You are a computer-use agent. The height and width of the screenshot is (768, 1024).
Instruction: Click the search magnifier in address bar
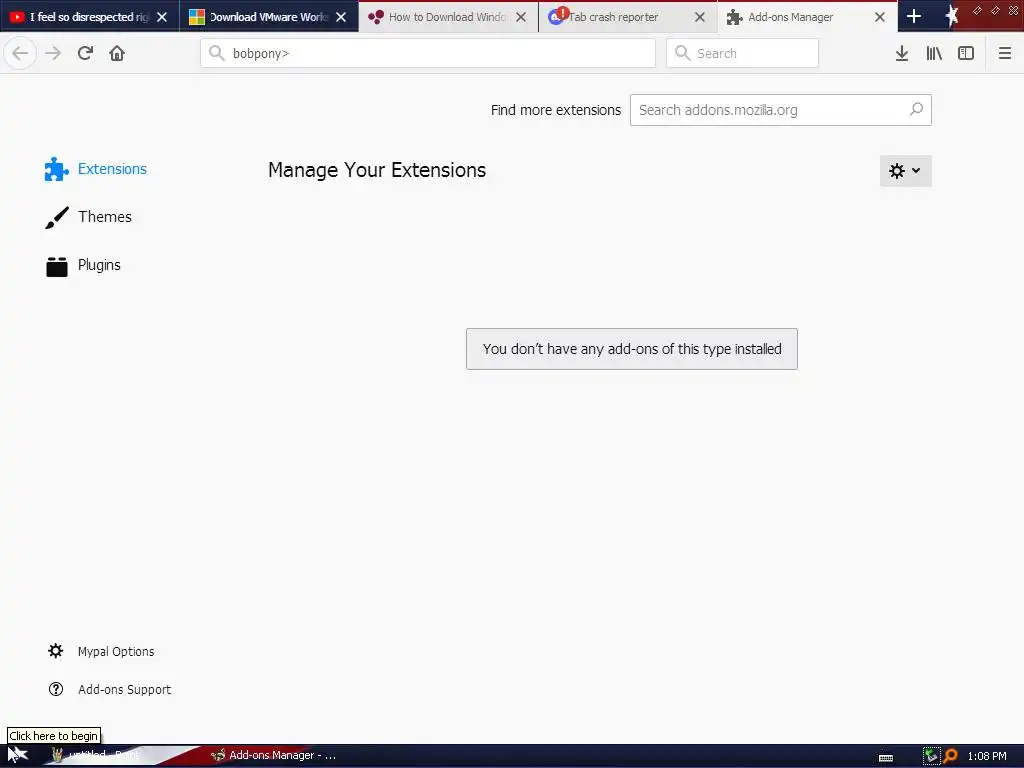pyautogui.click(x=217, y=53)
